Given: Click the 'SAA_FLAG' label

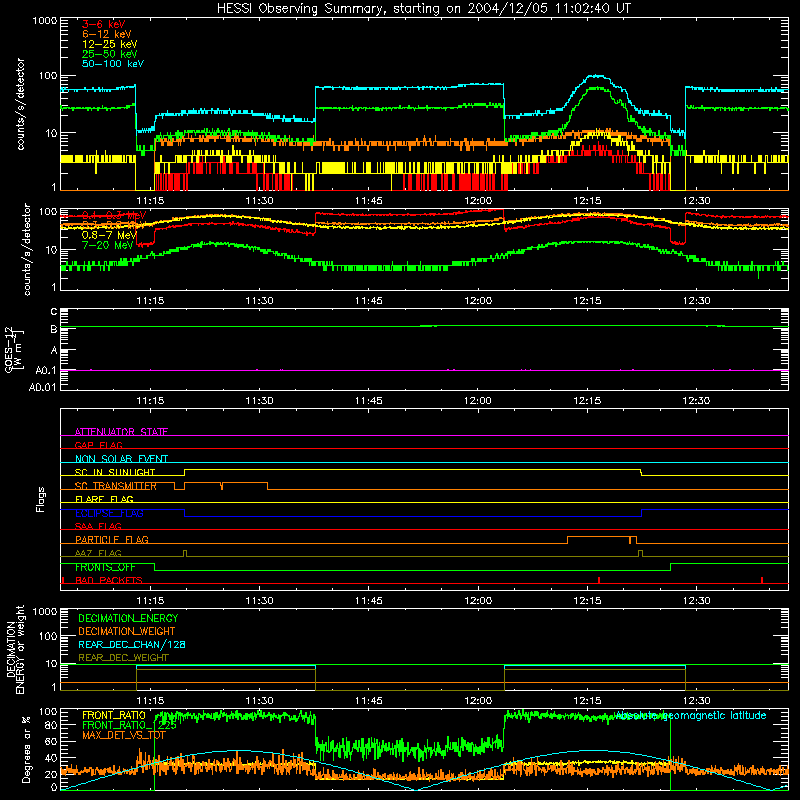Looking at the screenshot, I should 98,526.
